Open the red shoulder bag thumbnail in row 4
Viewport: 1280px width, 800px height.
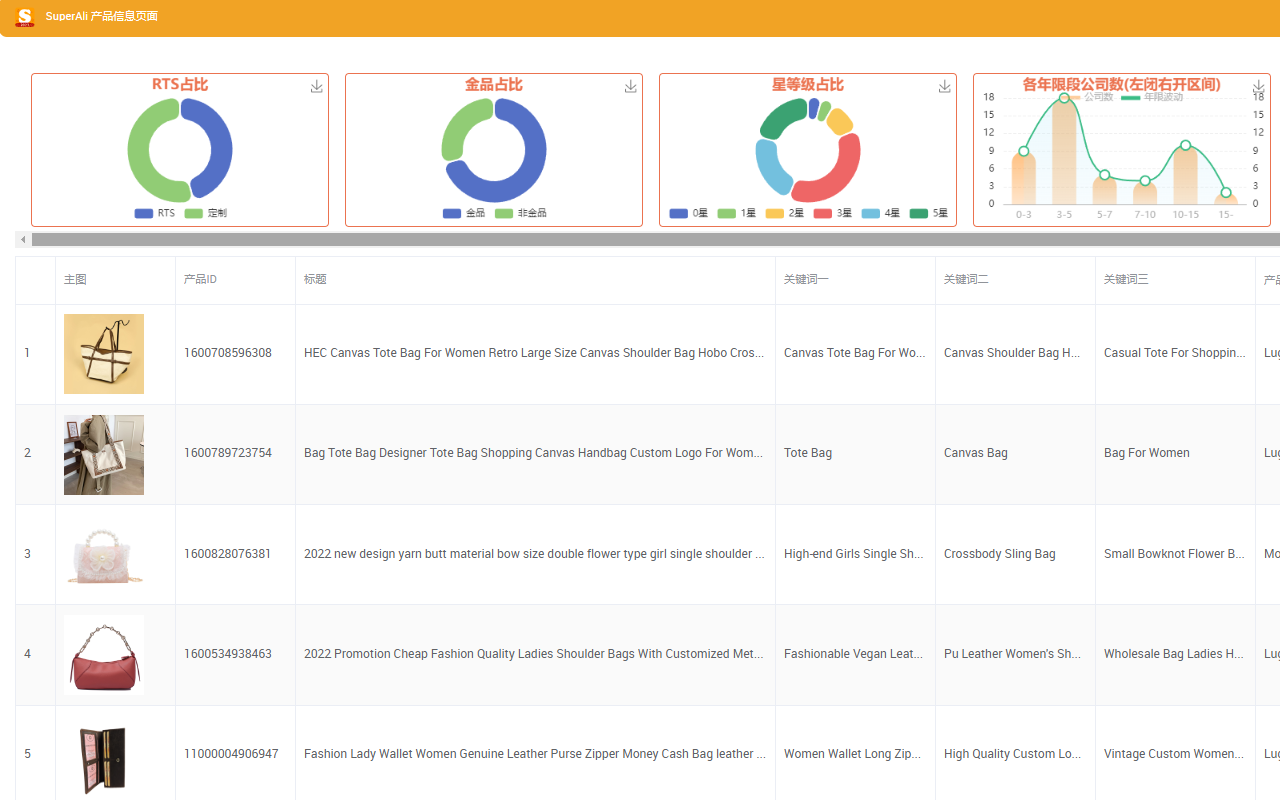[104, 655]
